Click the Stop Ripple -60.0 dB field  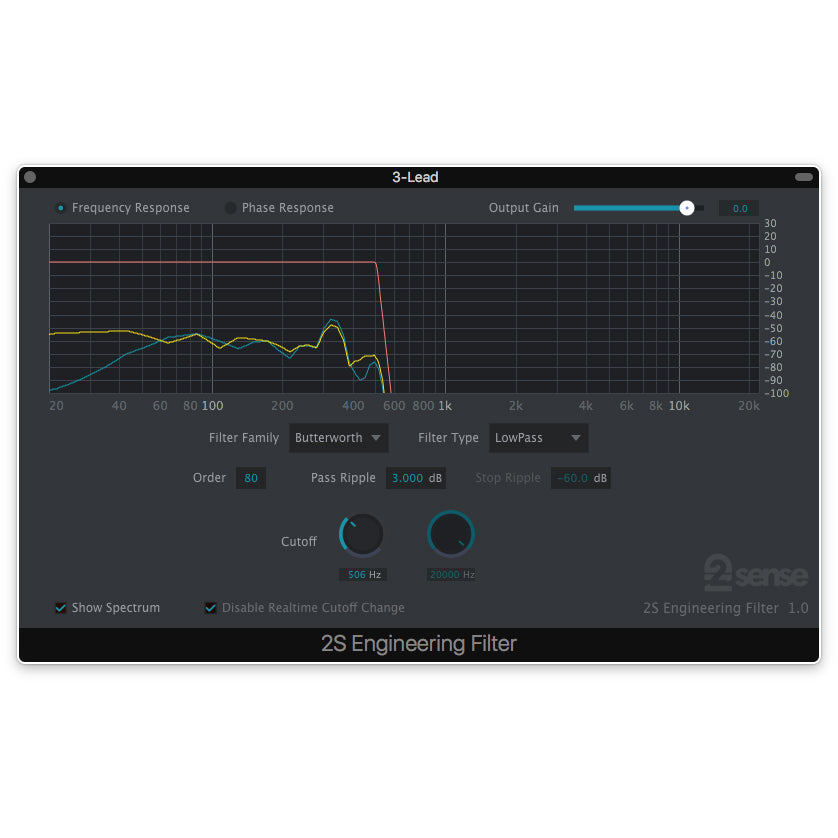point(580,478)
